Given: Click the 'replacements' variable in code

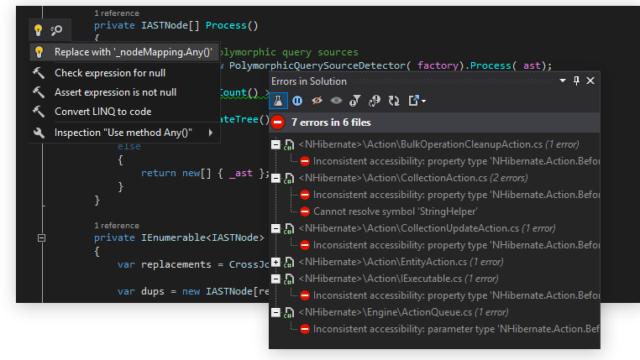Looking at the screenshot, I should point(176,264).
